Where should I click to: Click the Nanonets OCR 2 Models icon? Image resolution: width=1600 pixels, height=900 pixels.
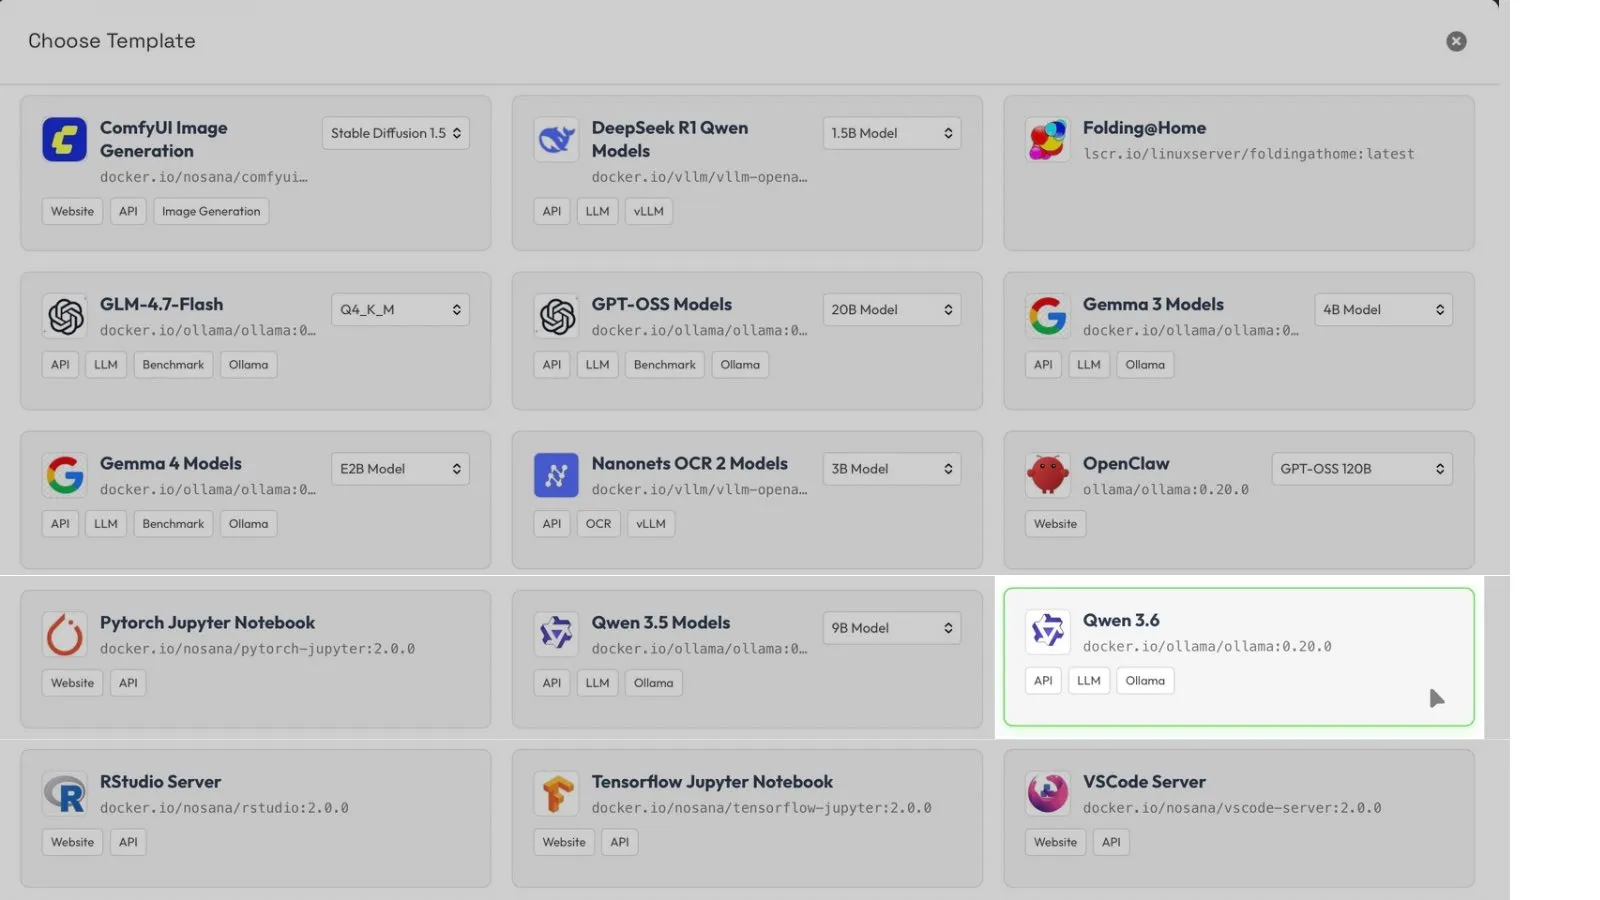tap(556, 475)
